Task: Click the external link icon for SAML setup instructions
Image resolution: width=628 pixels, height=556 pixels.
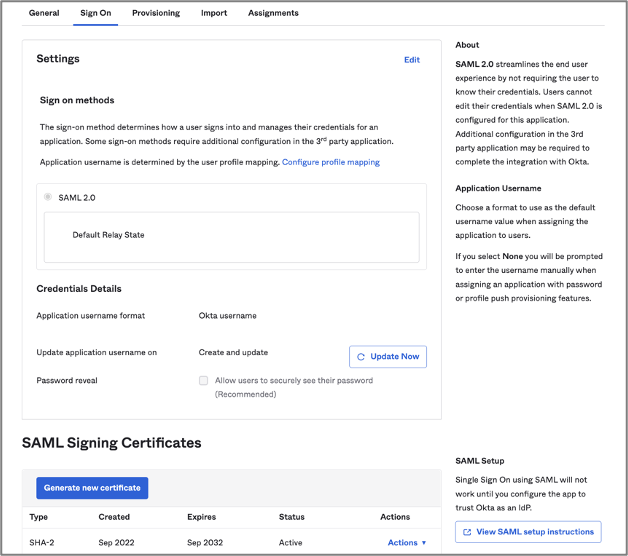Action: [x=468, y=531]
